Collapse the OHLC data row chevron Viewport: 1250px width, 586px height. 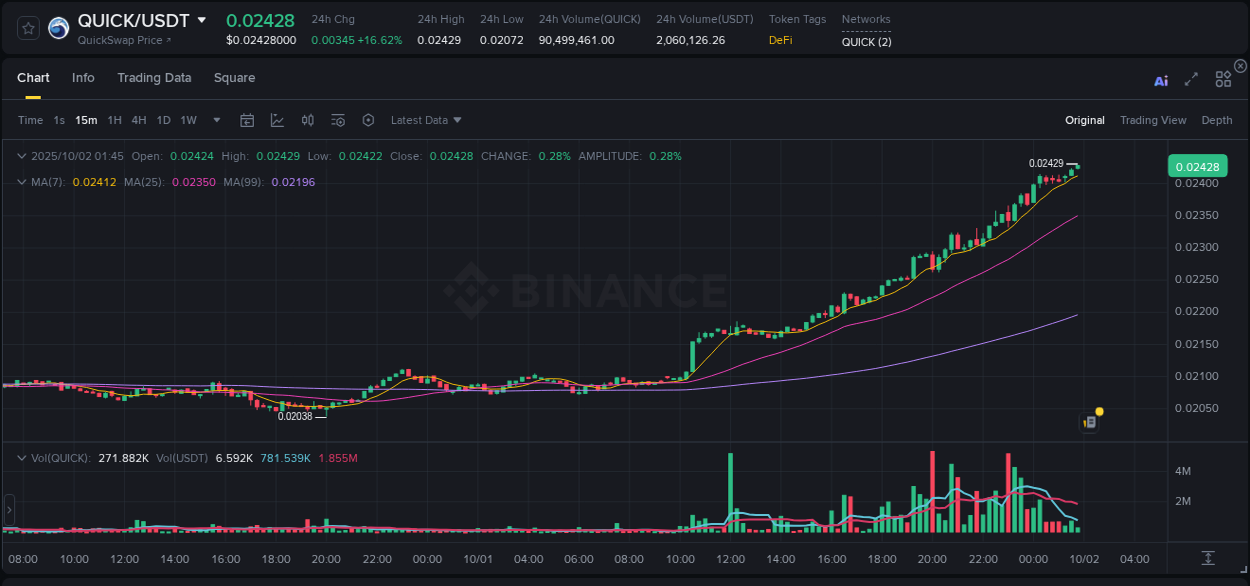click(x=21, y=156)
